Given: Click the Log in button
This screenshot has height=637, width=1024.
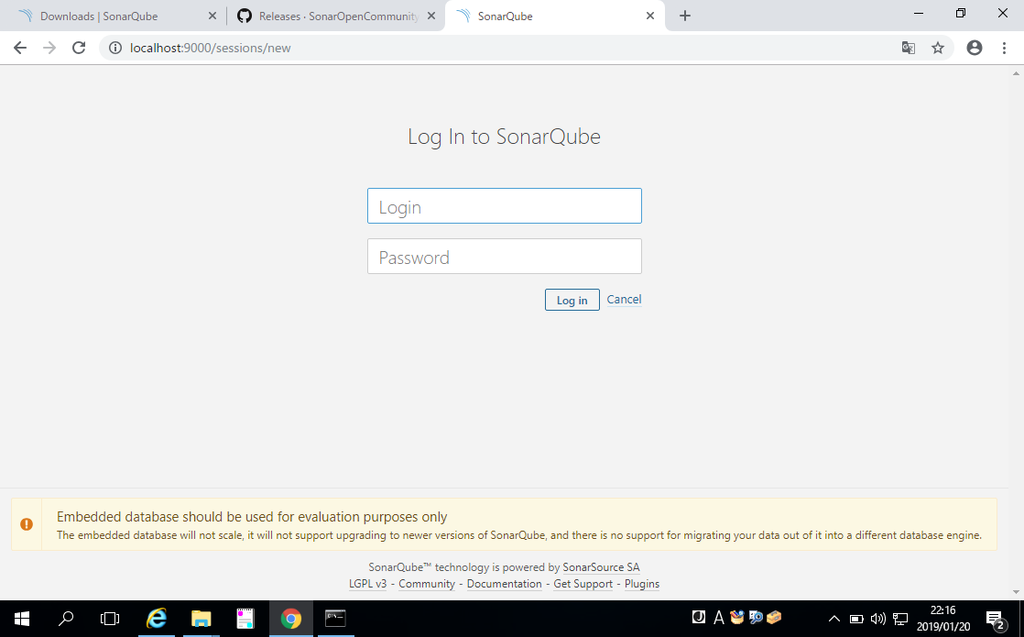Looking at the screenshot, I should pos(572,300).
